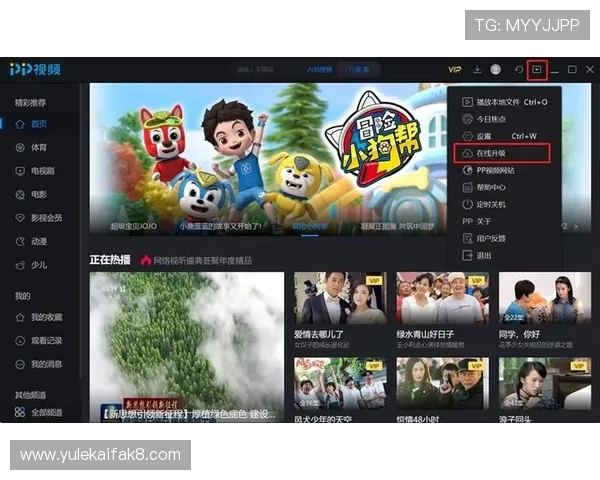Open 绿水青山好日子 thumbnail
The image size is (600, 480).
443,298
